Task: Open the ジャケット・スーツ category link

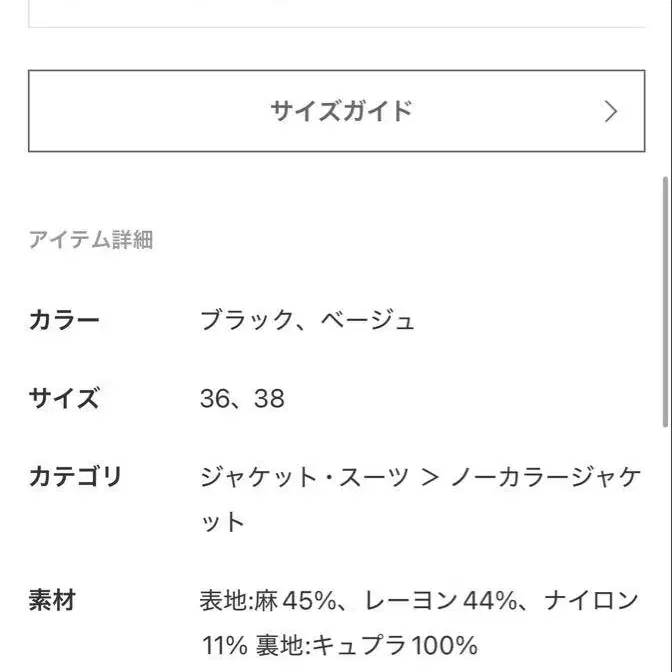Action: [304, 477]
